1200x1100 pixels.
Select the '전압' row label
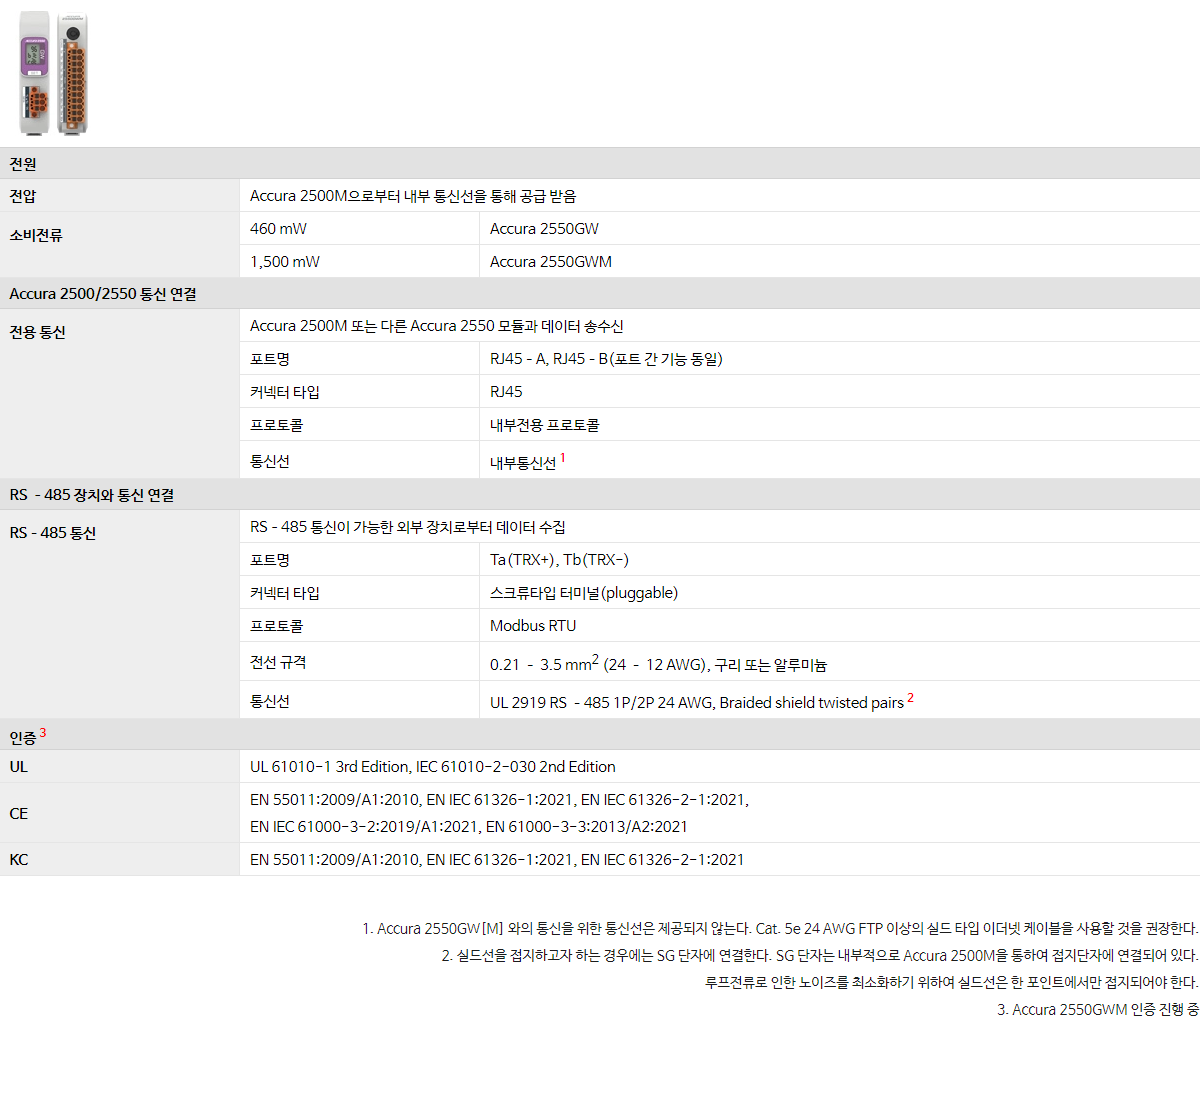pyautogui.click(x=23, y=196)
